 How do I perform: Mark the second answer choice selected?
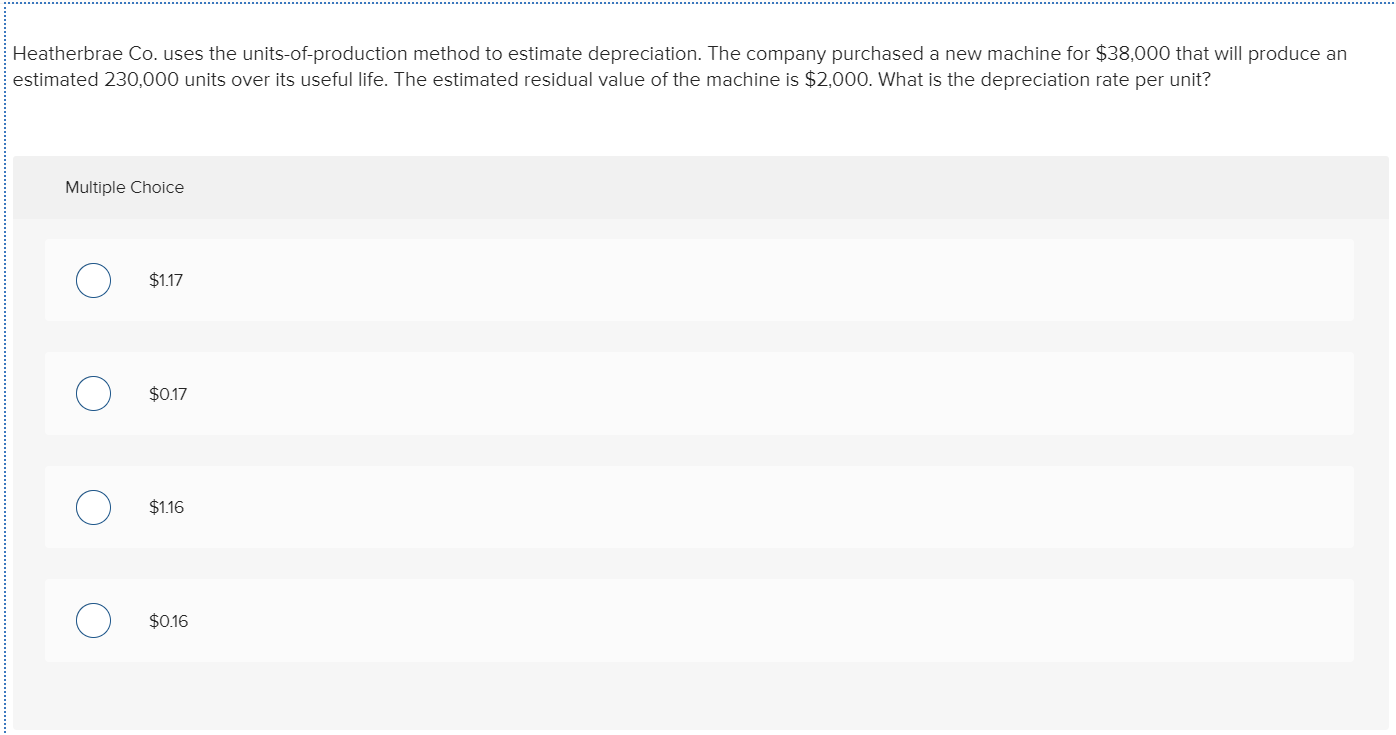point(93,393)
